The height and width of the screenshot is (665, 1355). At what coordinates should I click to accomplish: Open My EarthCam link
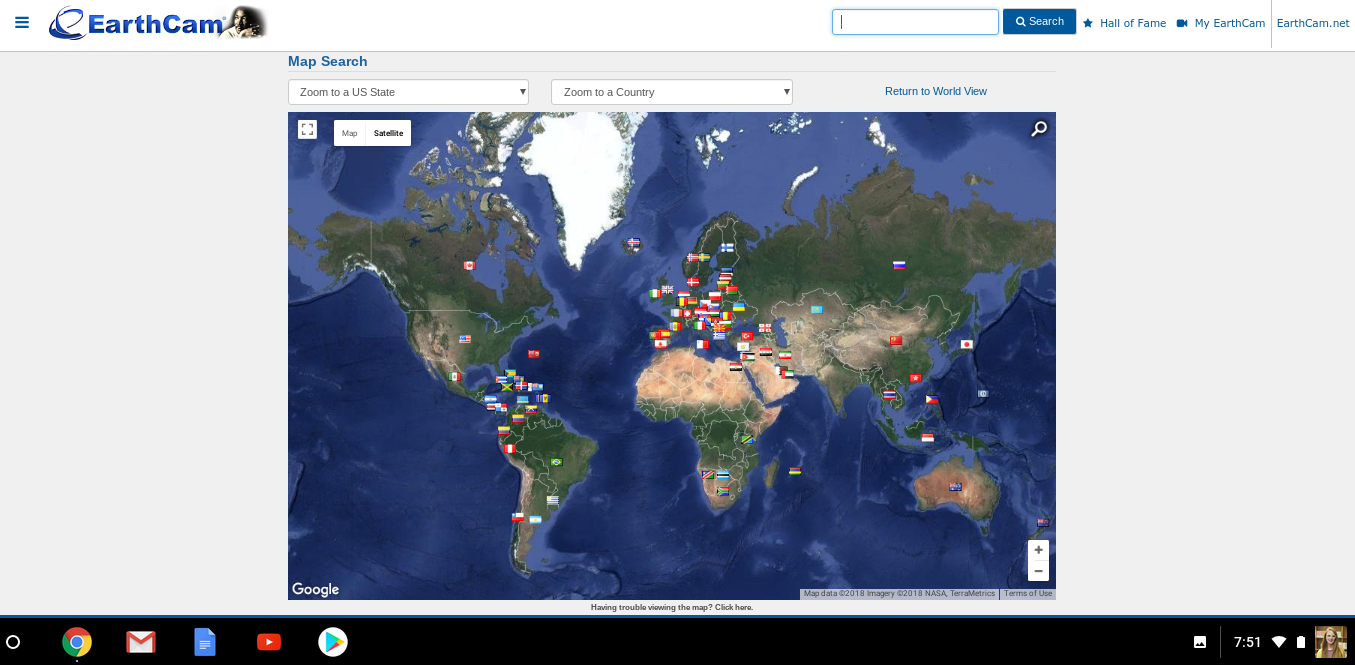point(1221,23)
